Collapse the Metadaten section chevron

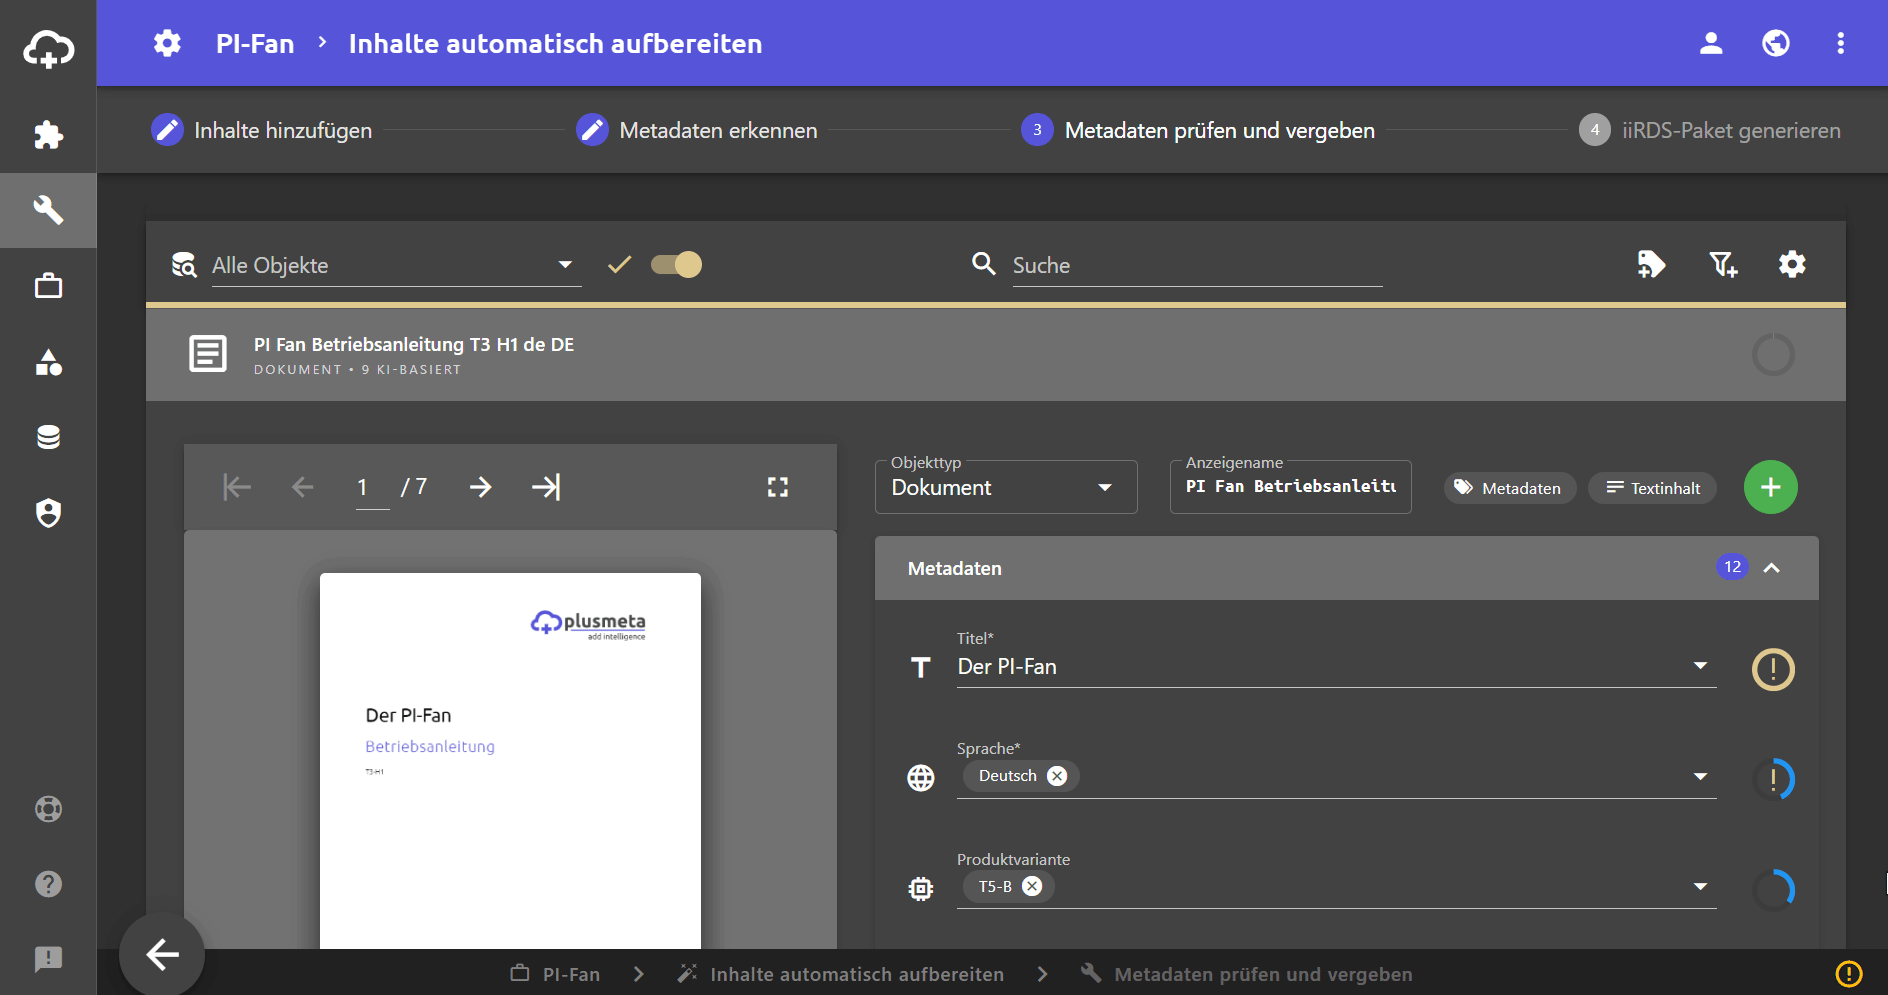1772,568
